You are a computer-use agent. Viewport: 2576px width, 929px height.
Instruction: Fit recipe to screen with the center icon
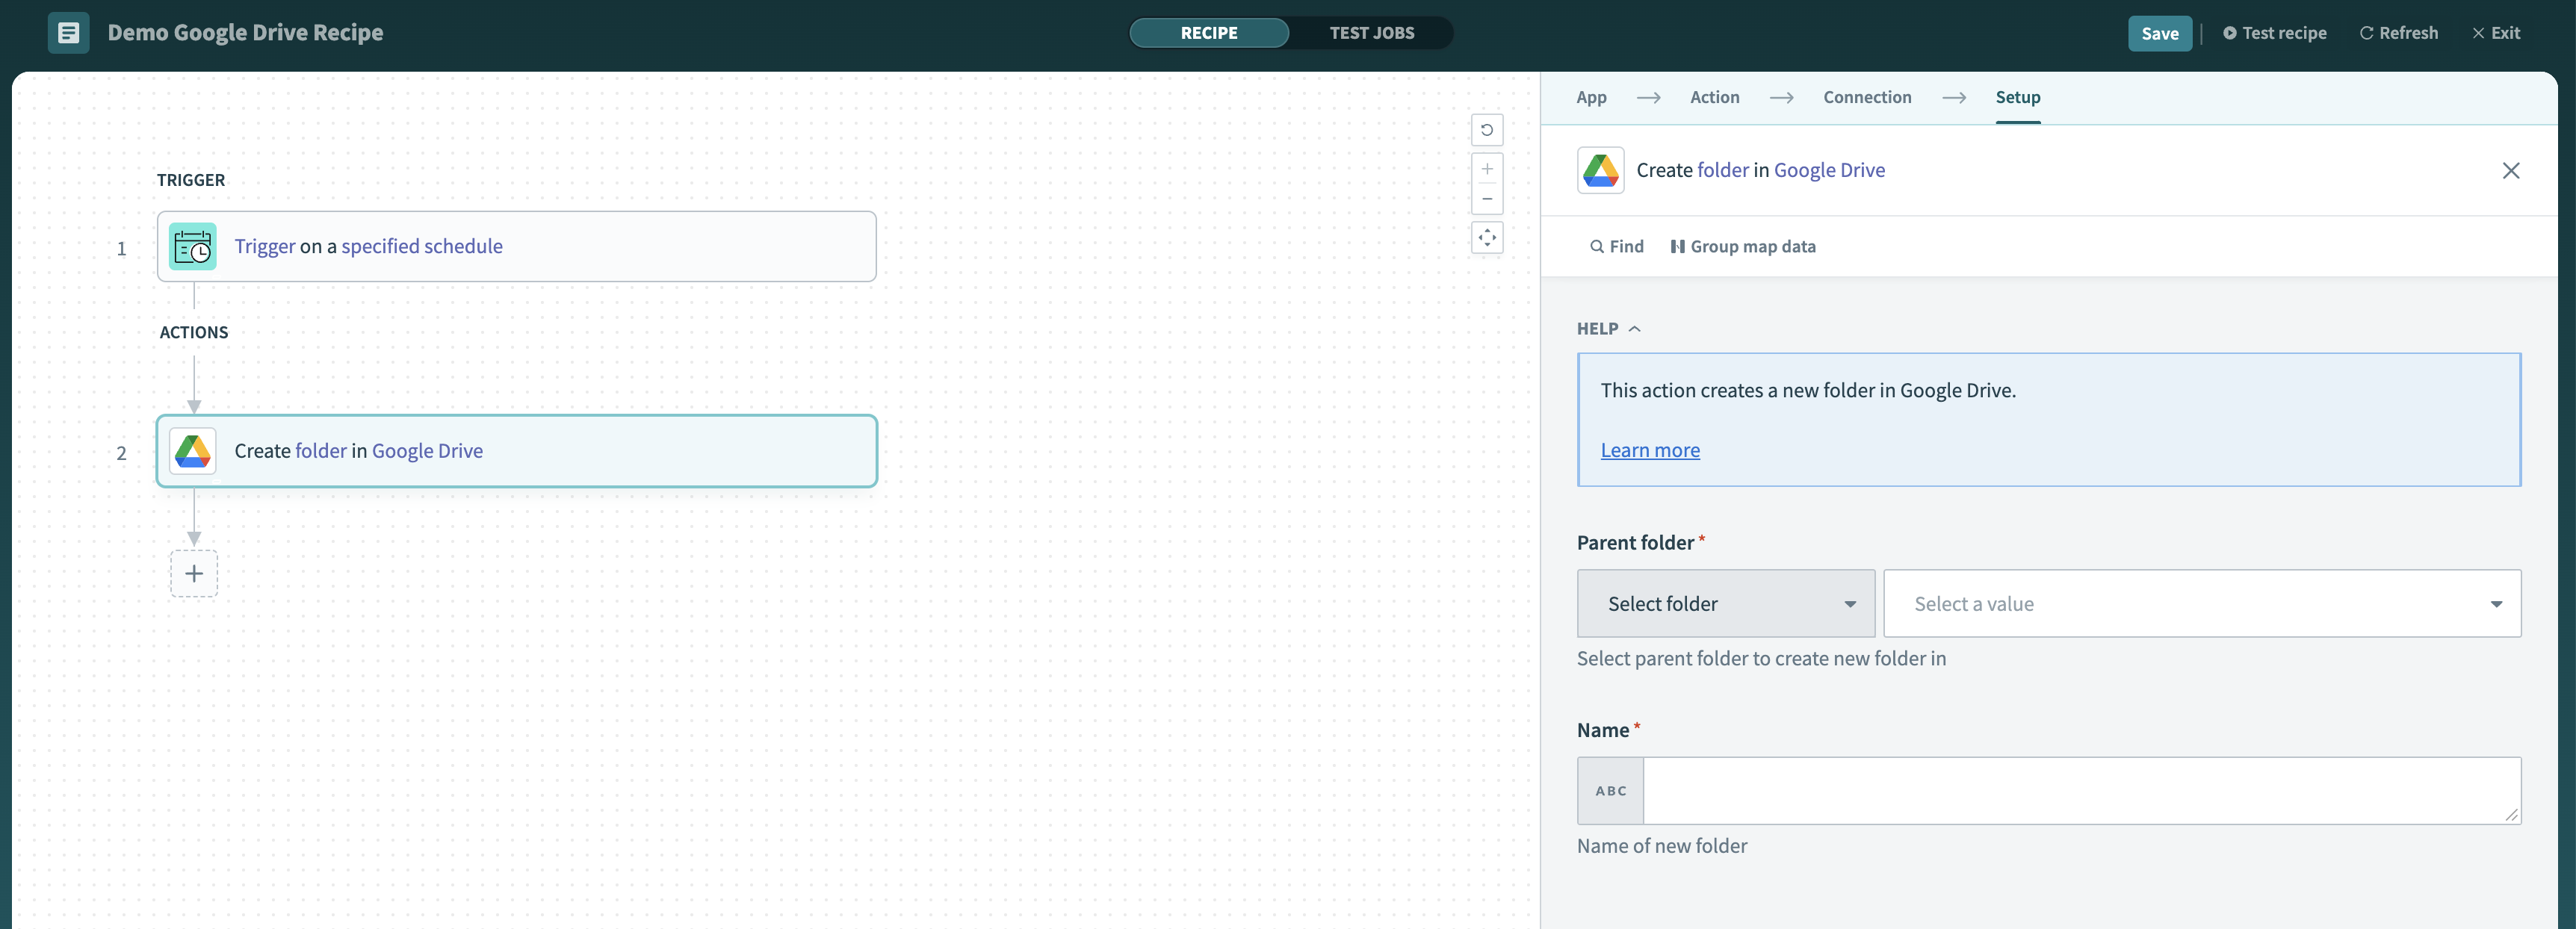tap(1487, 238)
